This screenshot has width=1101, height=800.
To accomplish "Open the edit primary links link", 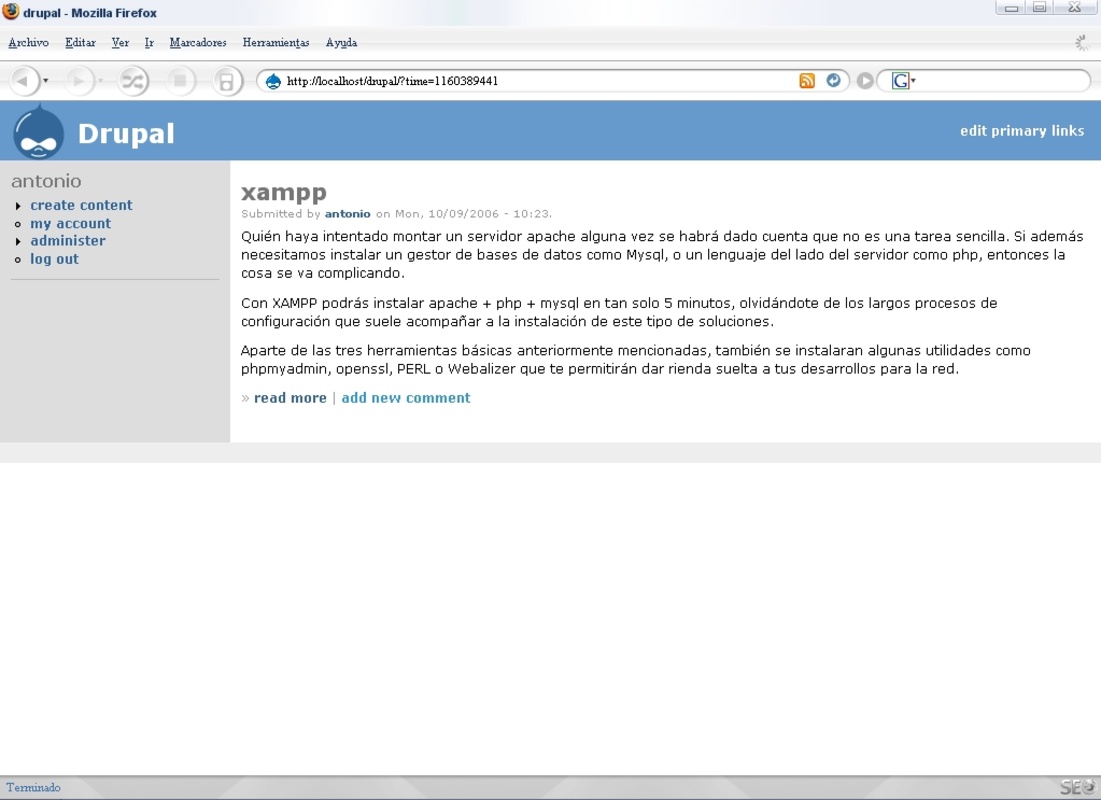I will 1022,131.
